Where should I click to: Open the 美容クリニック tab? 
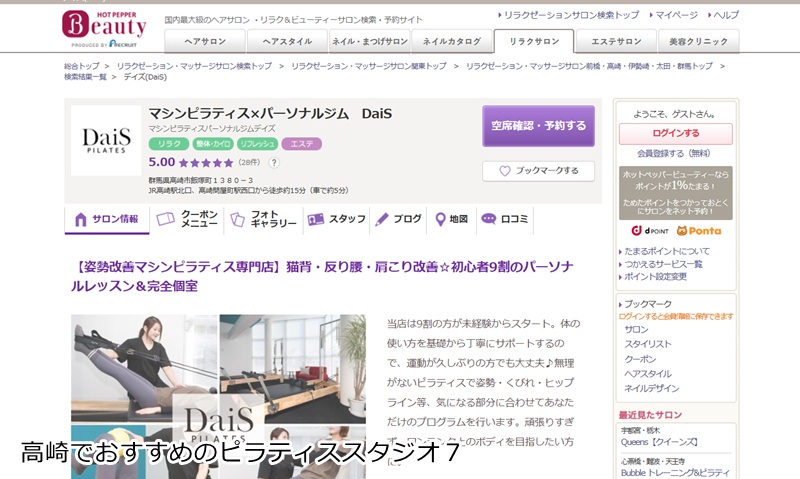coord(698,41)
